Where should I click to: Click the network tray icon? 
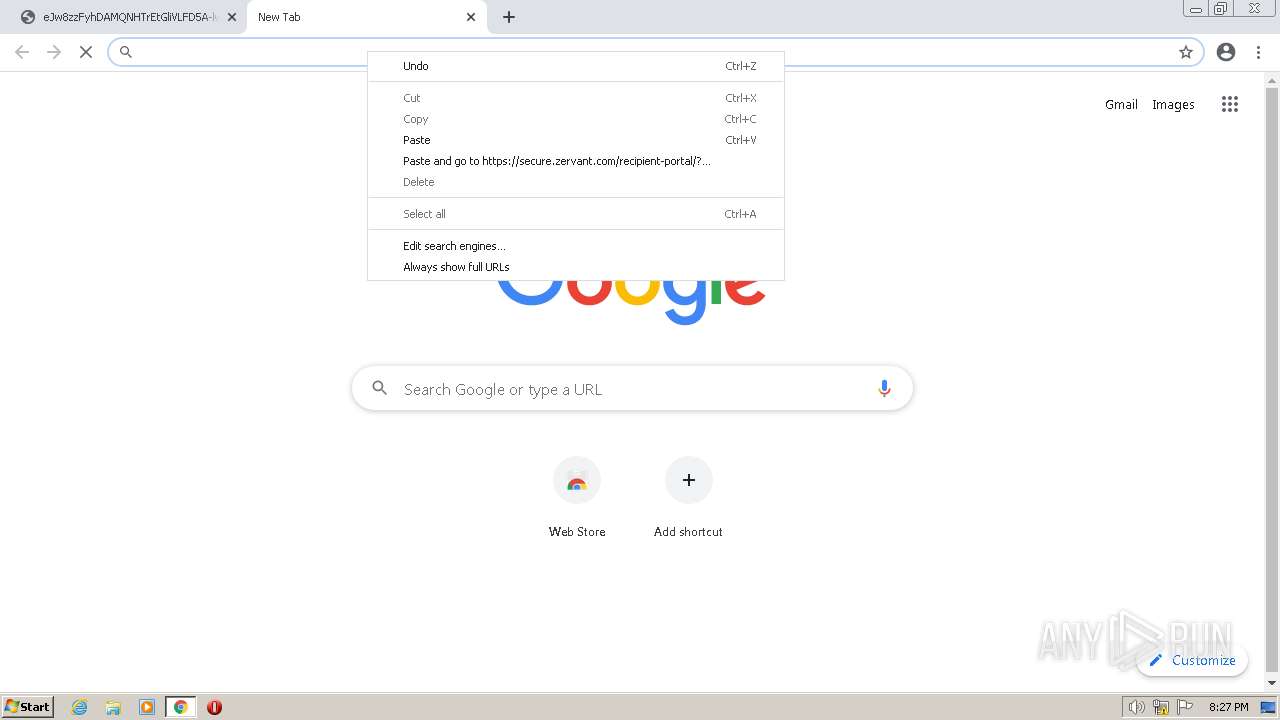[1161, 707]
